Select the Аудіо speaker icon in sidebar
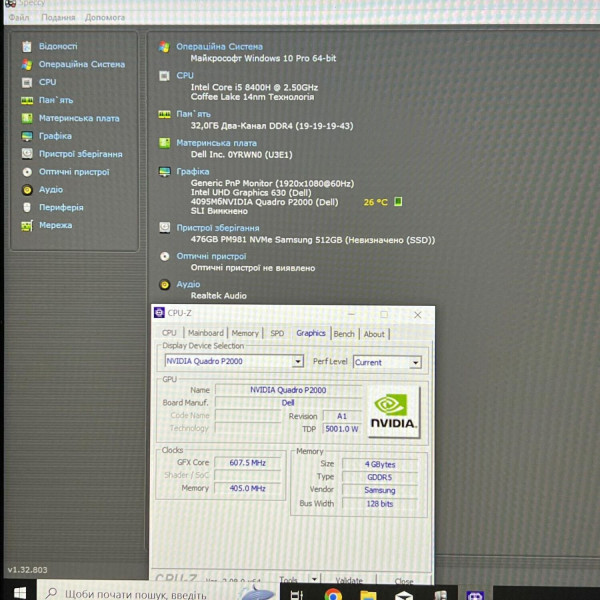600x600 pixels. click(27, 189)
